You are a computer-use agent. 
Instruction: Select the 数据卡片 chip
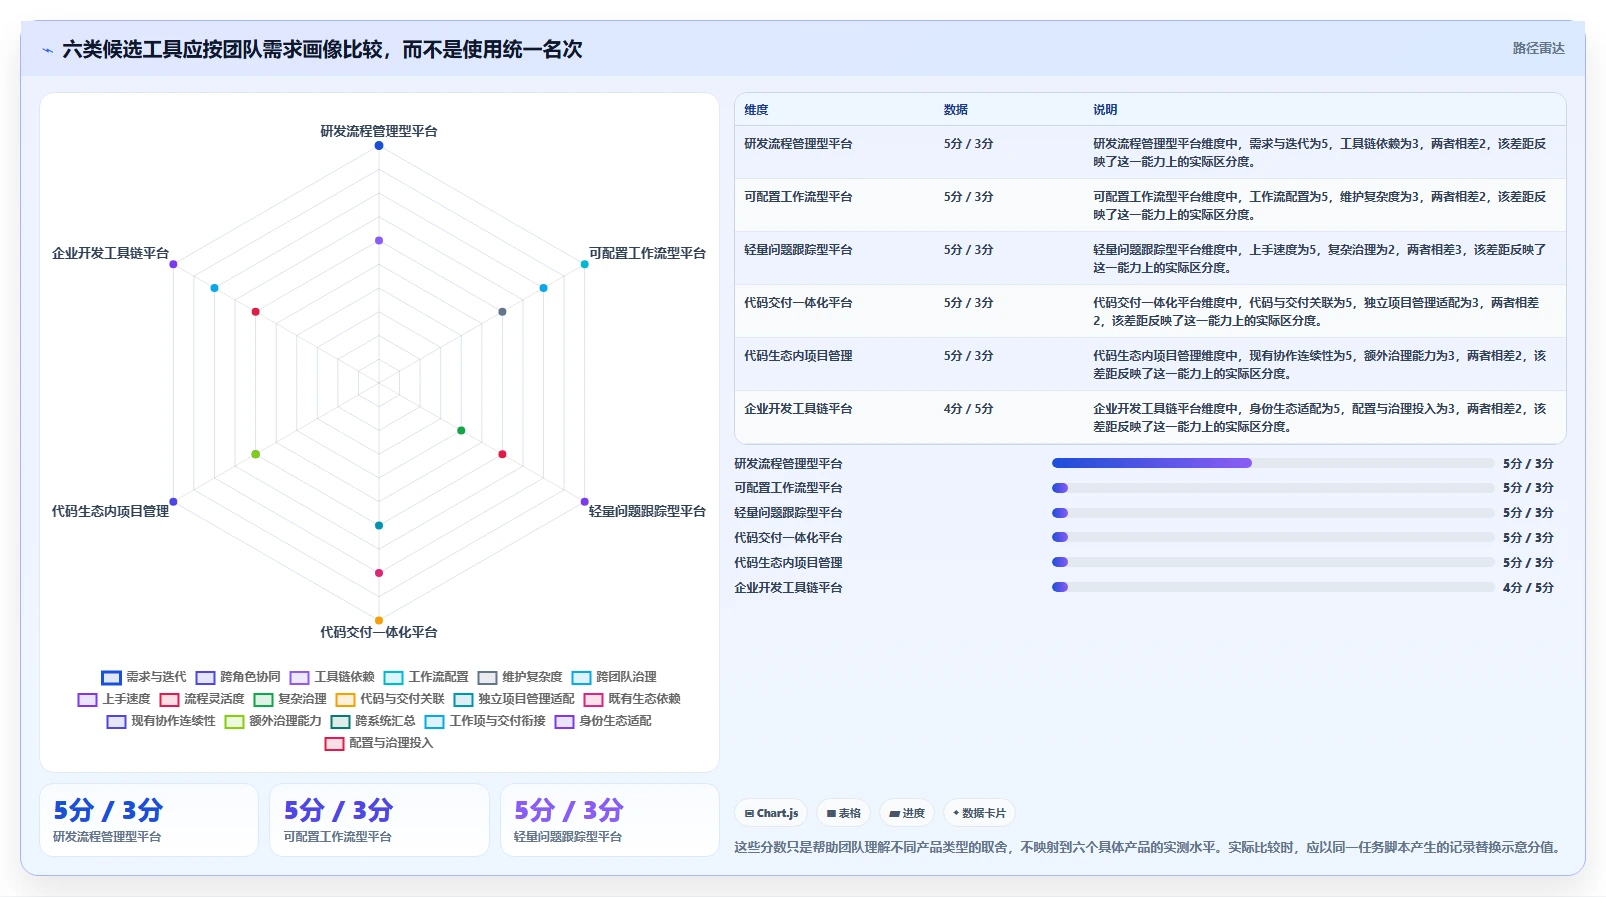click(979, 813)
